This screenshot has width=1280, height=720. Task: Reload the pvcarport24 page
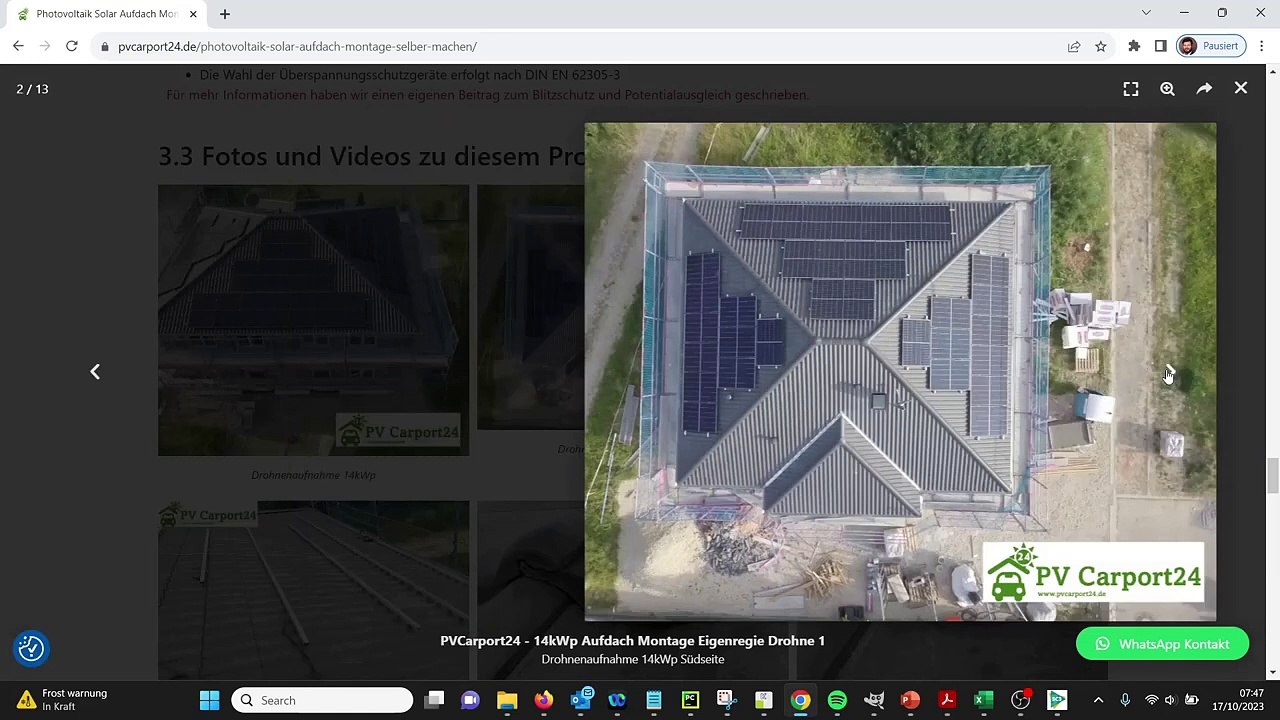pyautogui.click(x=72, y=46)
